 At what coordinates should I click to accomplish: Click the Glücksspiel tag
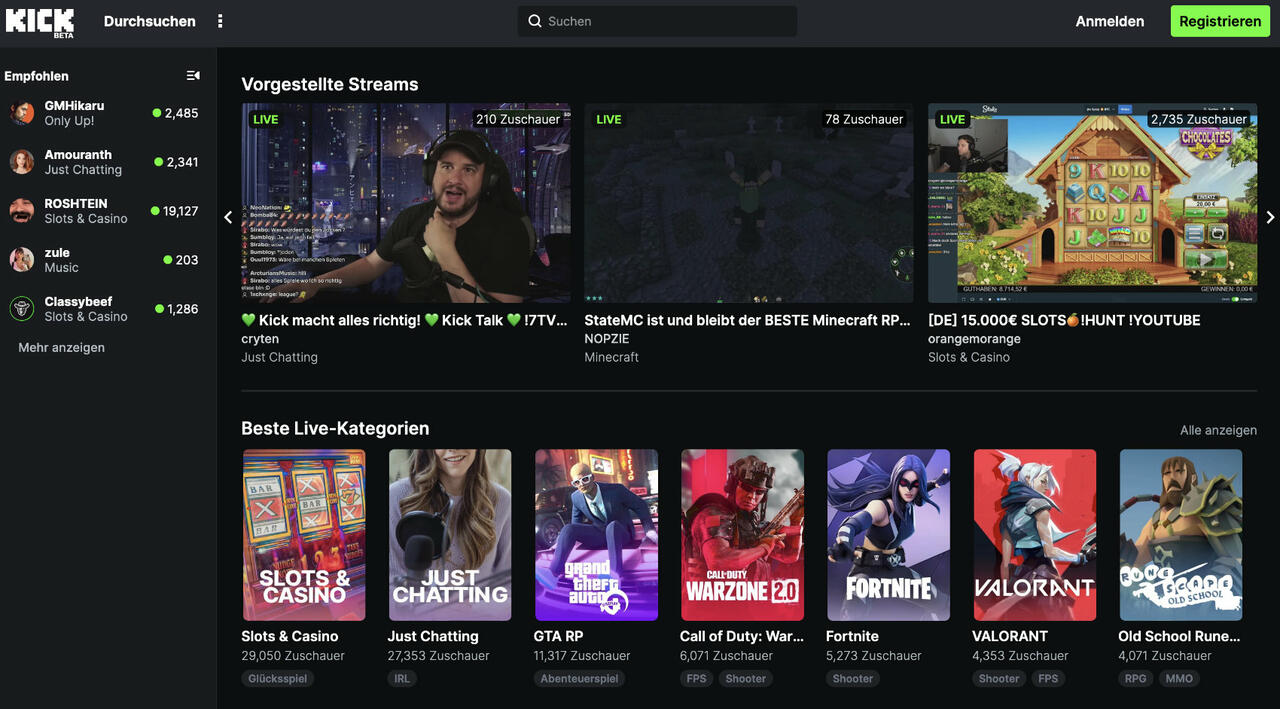click(x=277, y=678)
